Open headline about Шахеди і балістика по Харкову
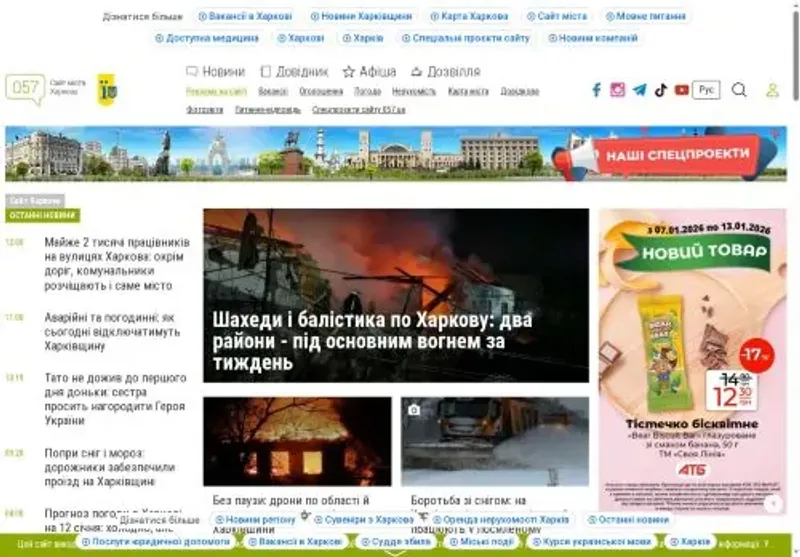The width and height of the screenshot is (800, 557). [372, 341]
